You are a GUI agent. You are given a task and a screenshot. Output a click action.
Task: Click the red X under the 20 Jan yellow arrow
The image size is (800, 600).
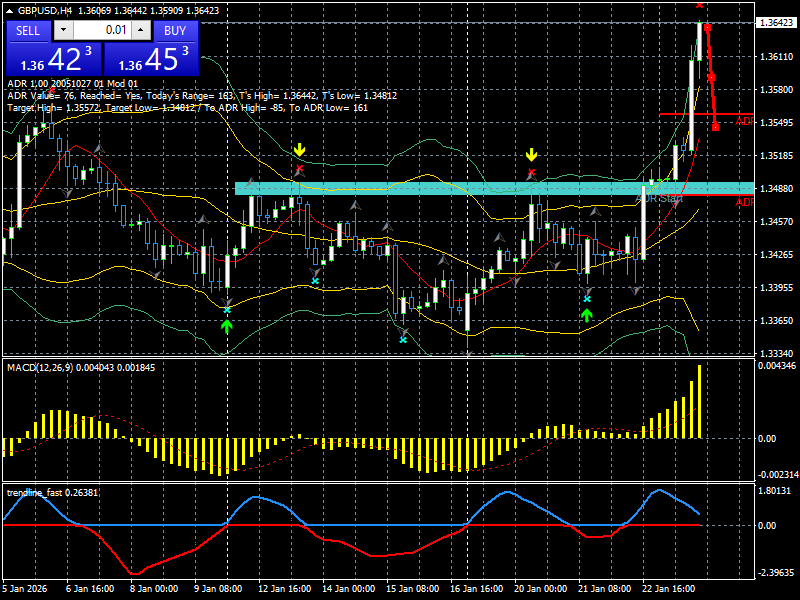point(532,172)
